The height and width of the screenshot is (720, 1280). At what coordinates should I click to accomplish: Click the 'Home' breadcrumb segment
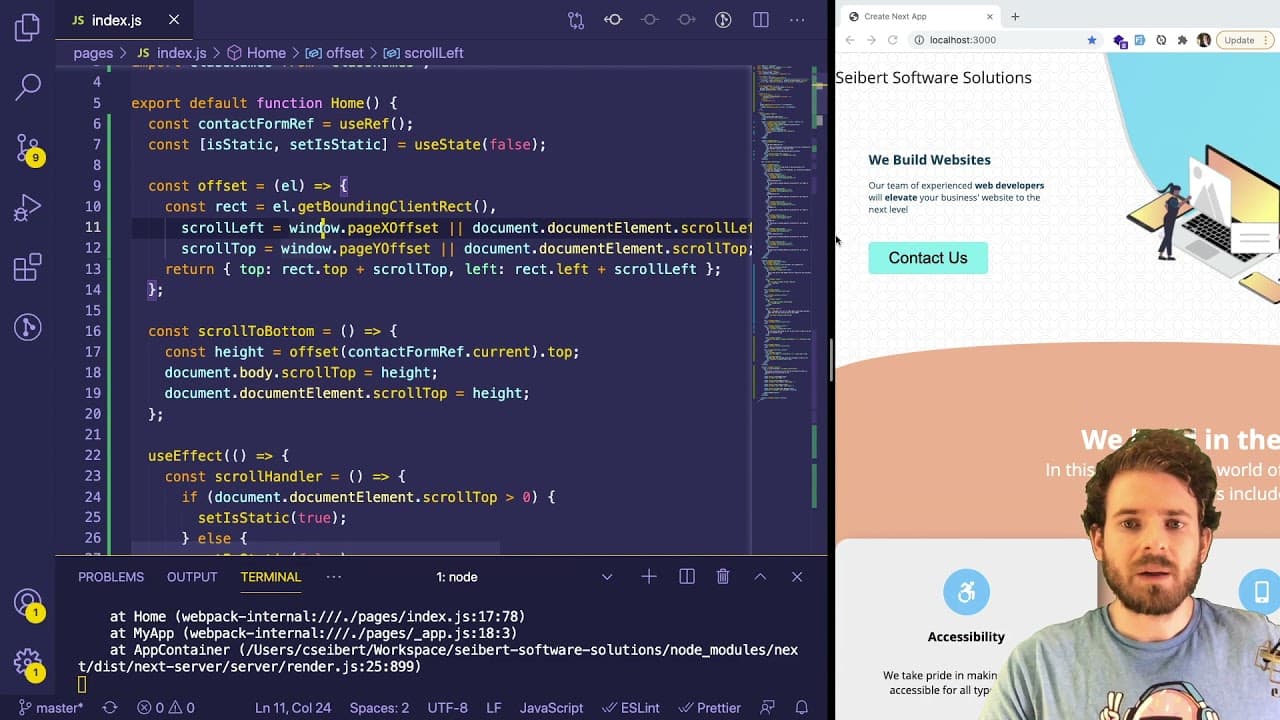point(256,53)
